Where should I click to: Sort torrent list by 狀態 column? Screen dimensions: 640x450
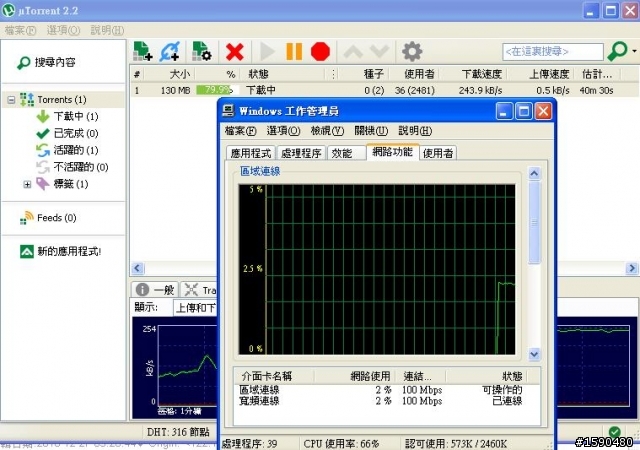pos(286,74)
